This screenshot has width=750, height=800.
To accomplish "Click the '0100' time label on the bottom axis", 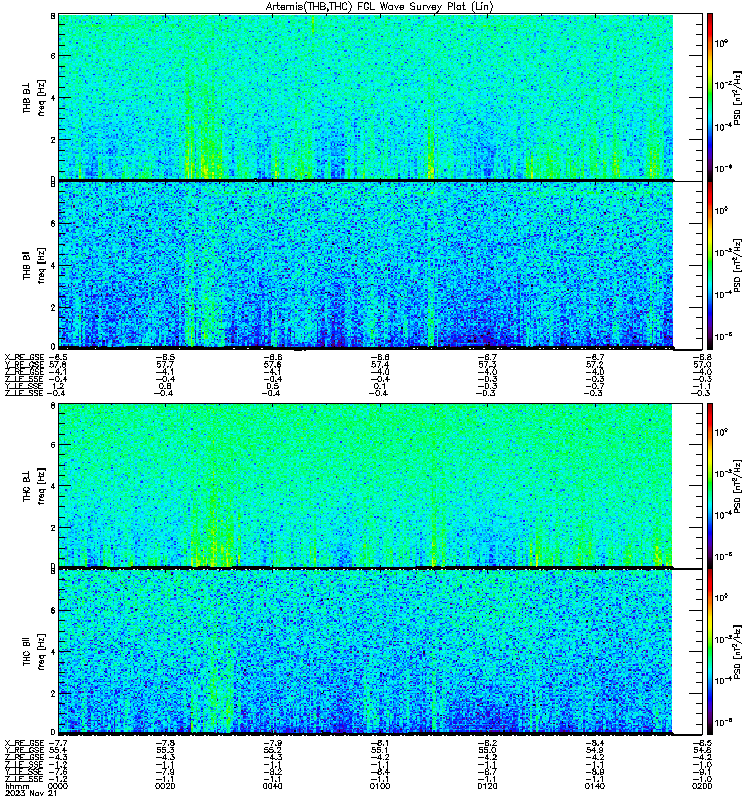I will coord(380,786).
